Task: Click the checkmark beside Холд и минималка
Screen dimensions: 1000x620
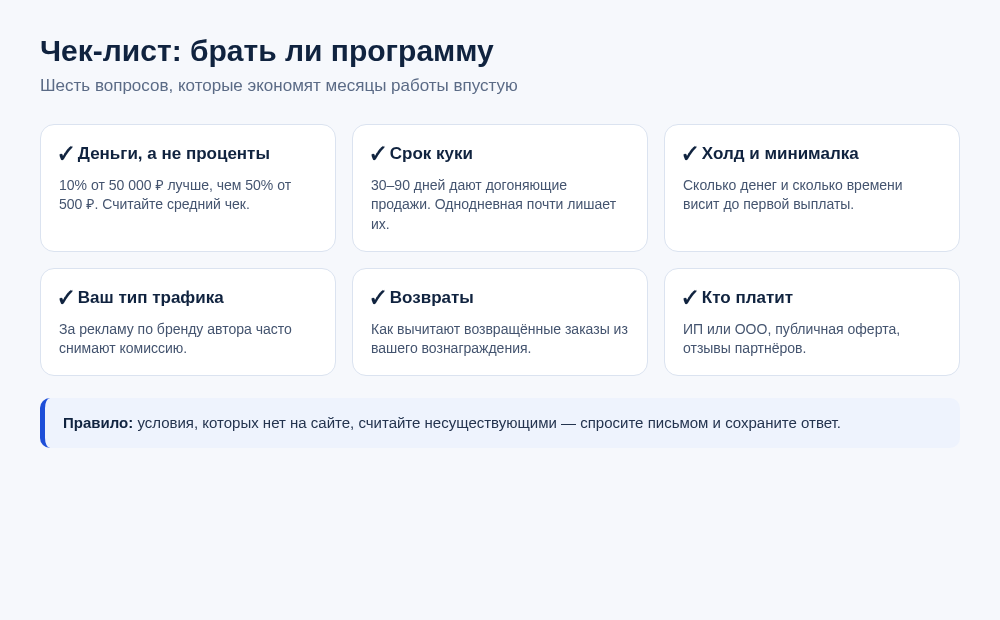Action: click(689, 154)
